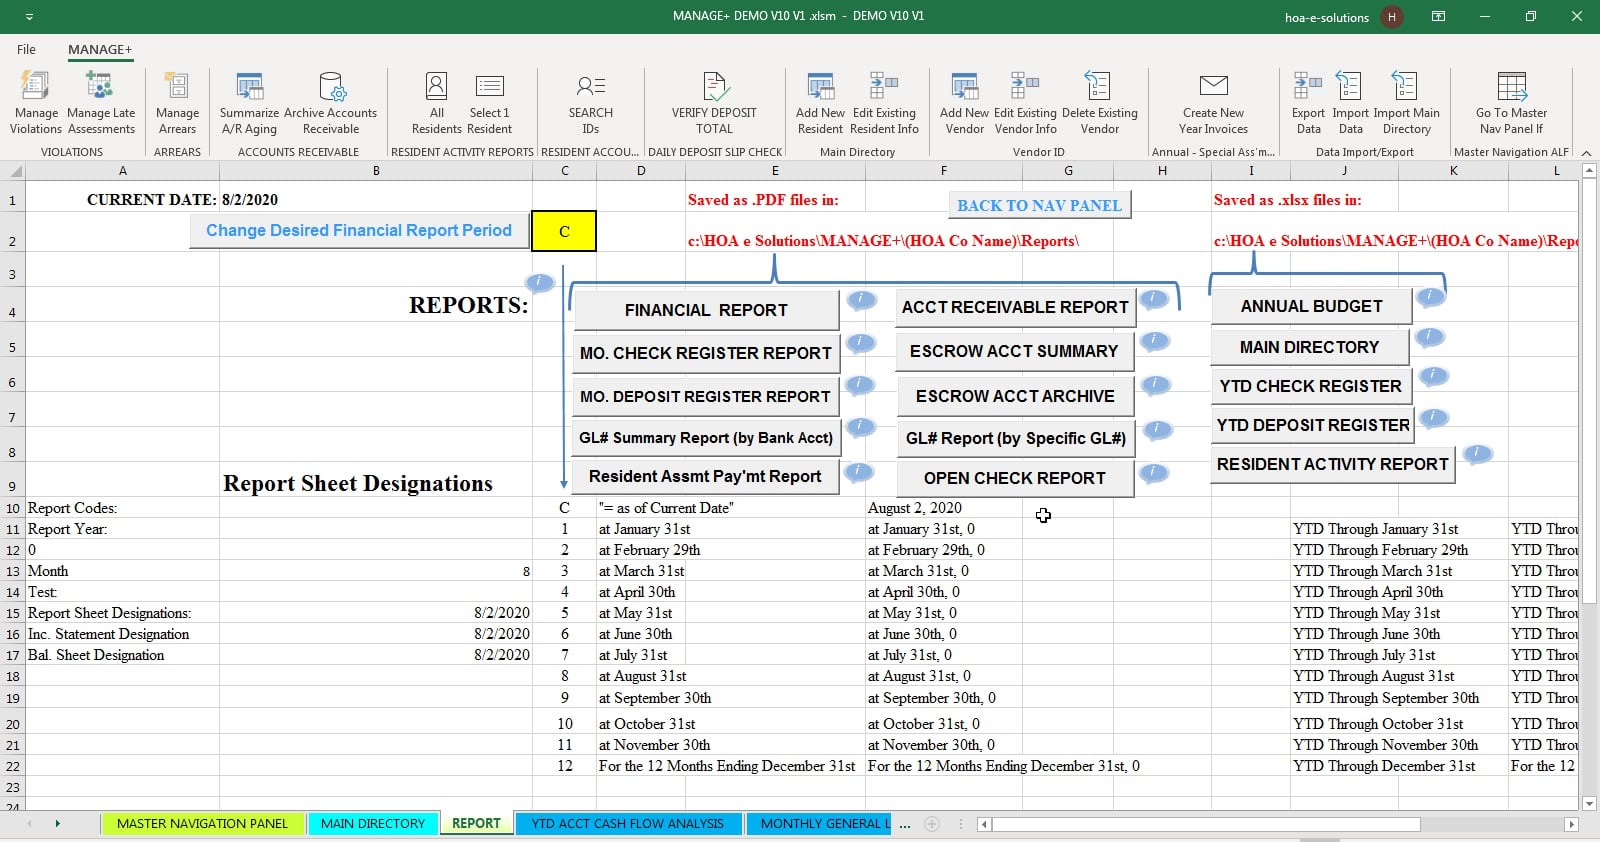Show info bubble beside Financial Report
The height and width of the screenshot is (842, 1600).
point(861,301)
